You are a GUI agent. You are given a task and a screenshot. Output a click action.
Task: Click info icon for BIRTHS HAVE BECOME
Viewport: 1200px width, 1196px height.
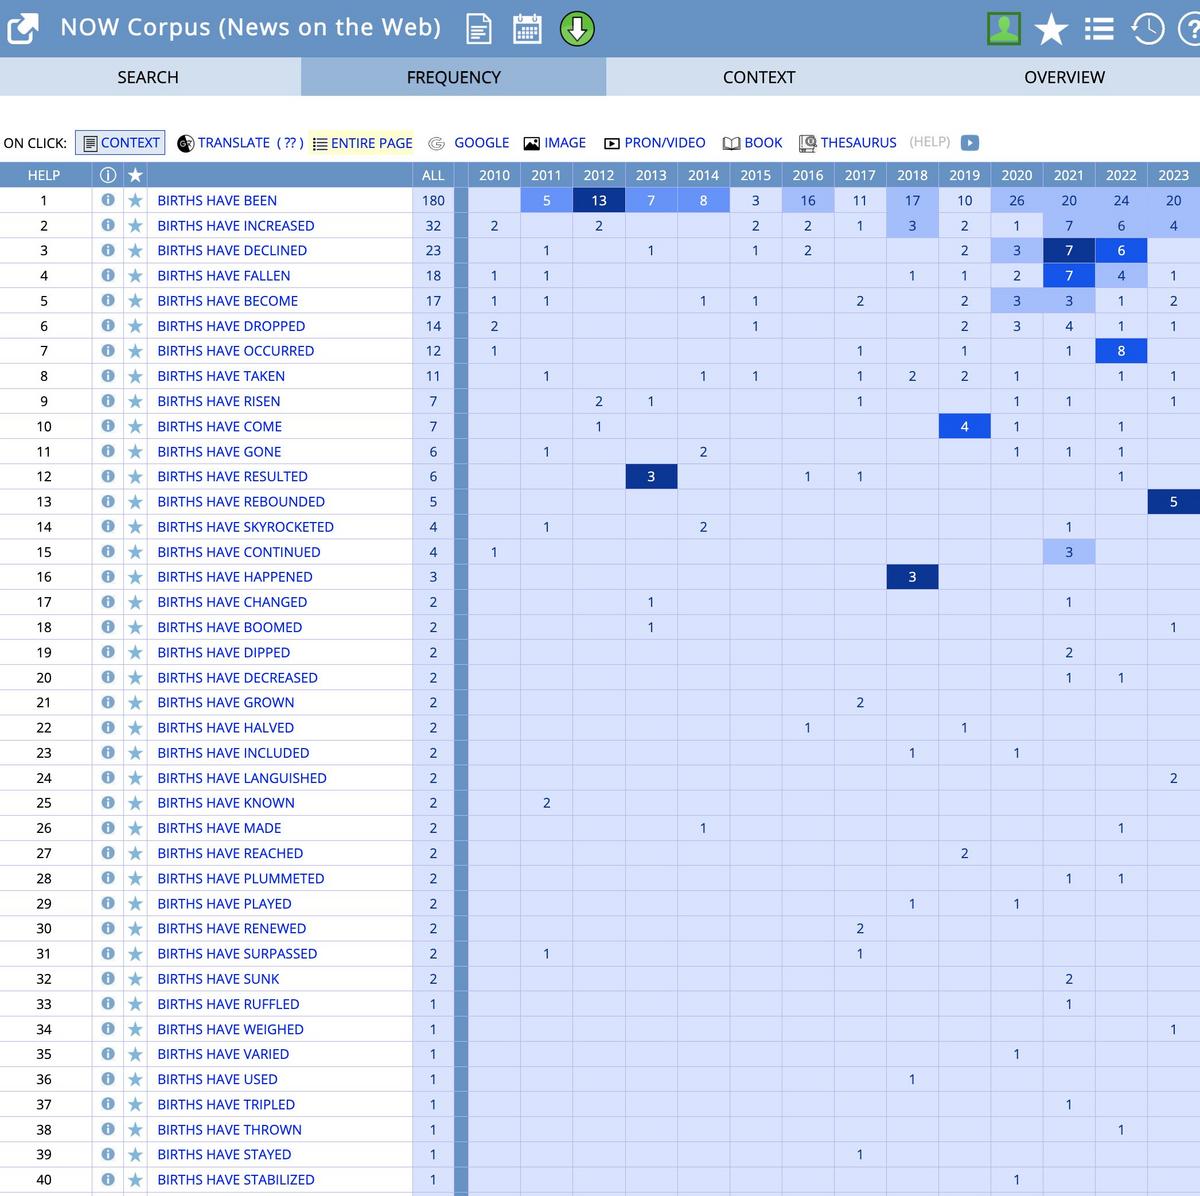point(108,300)
